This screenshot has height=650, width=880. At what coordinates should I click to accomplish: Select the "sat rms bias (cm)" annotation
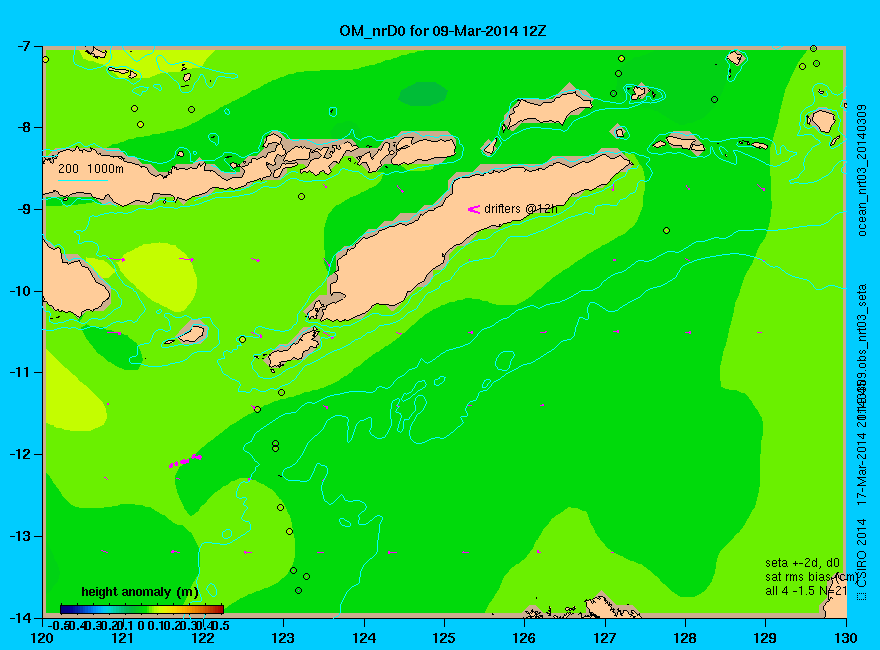[x=811, y=577]
